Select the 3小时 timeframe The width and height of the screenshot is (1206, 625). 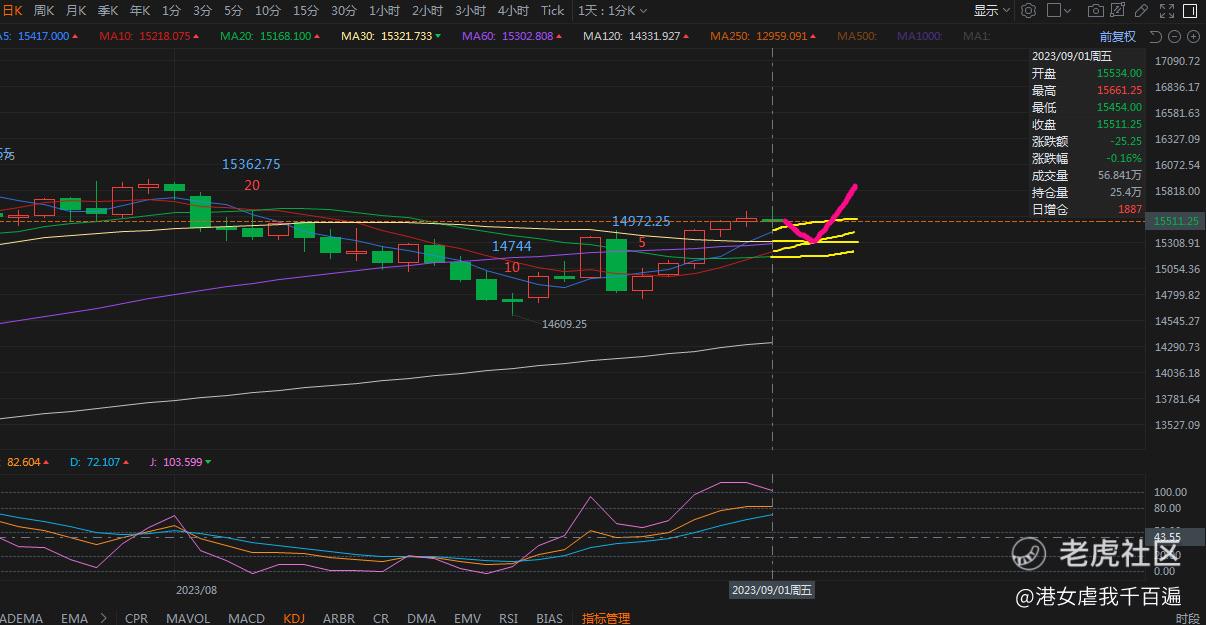click(x=470, y=10)
